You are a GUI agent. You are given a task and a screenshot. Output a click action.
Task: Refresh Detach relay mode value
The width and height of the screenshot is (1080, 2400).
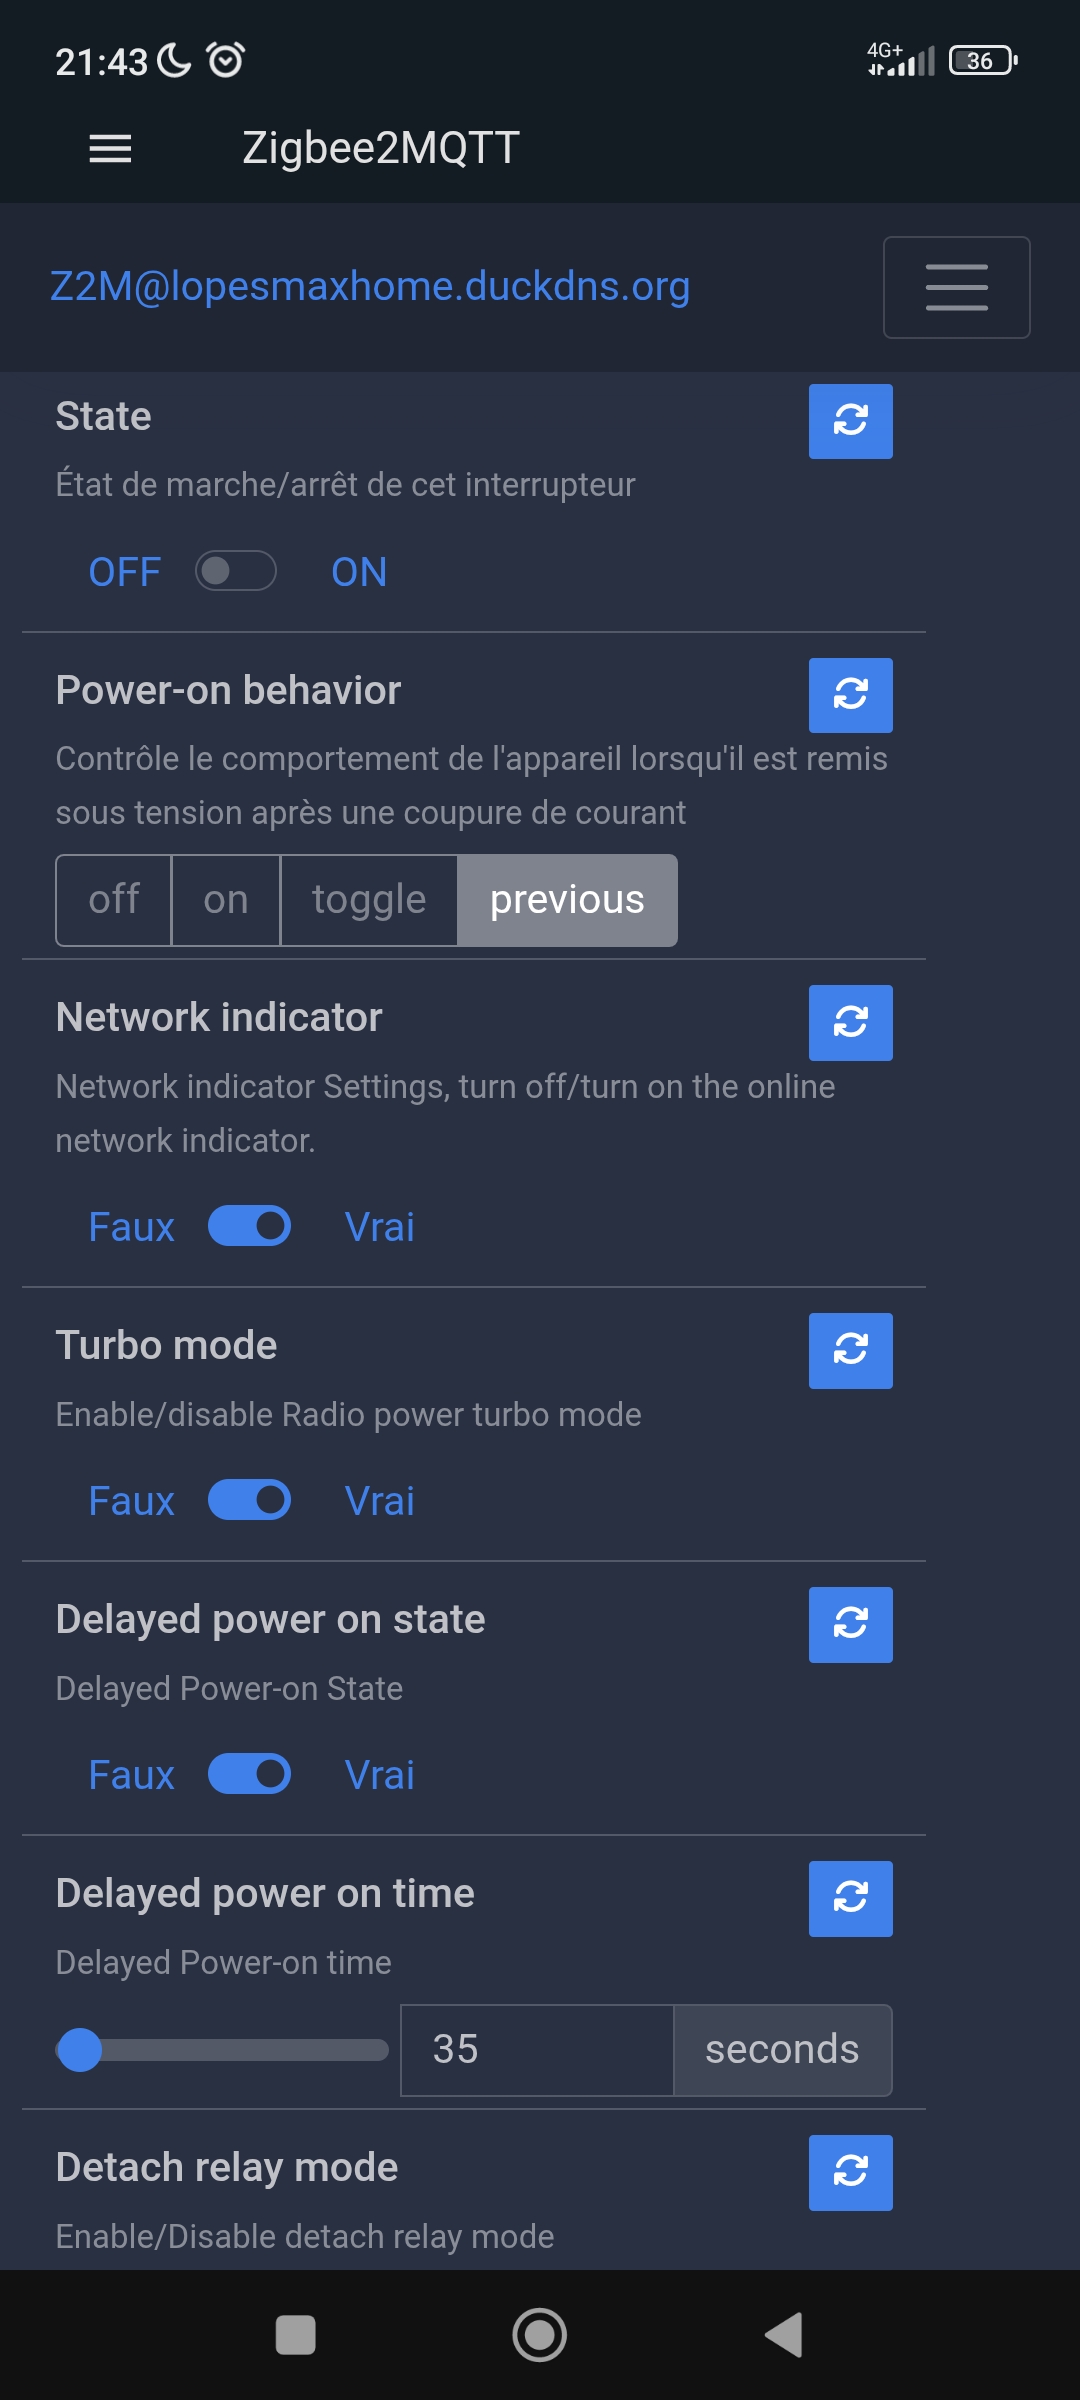850,2172
